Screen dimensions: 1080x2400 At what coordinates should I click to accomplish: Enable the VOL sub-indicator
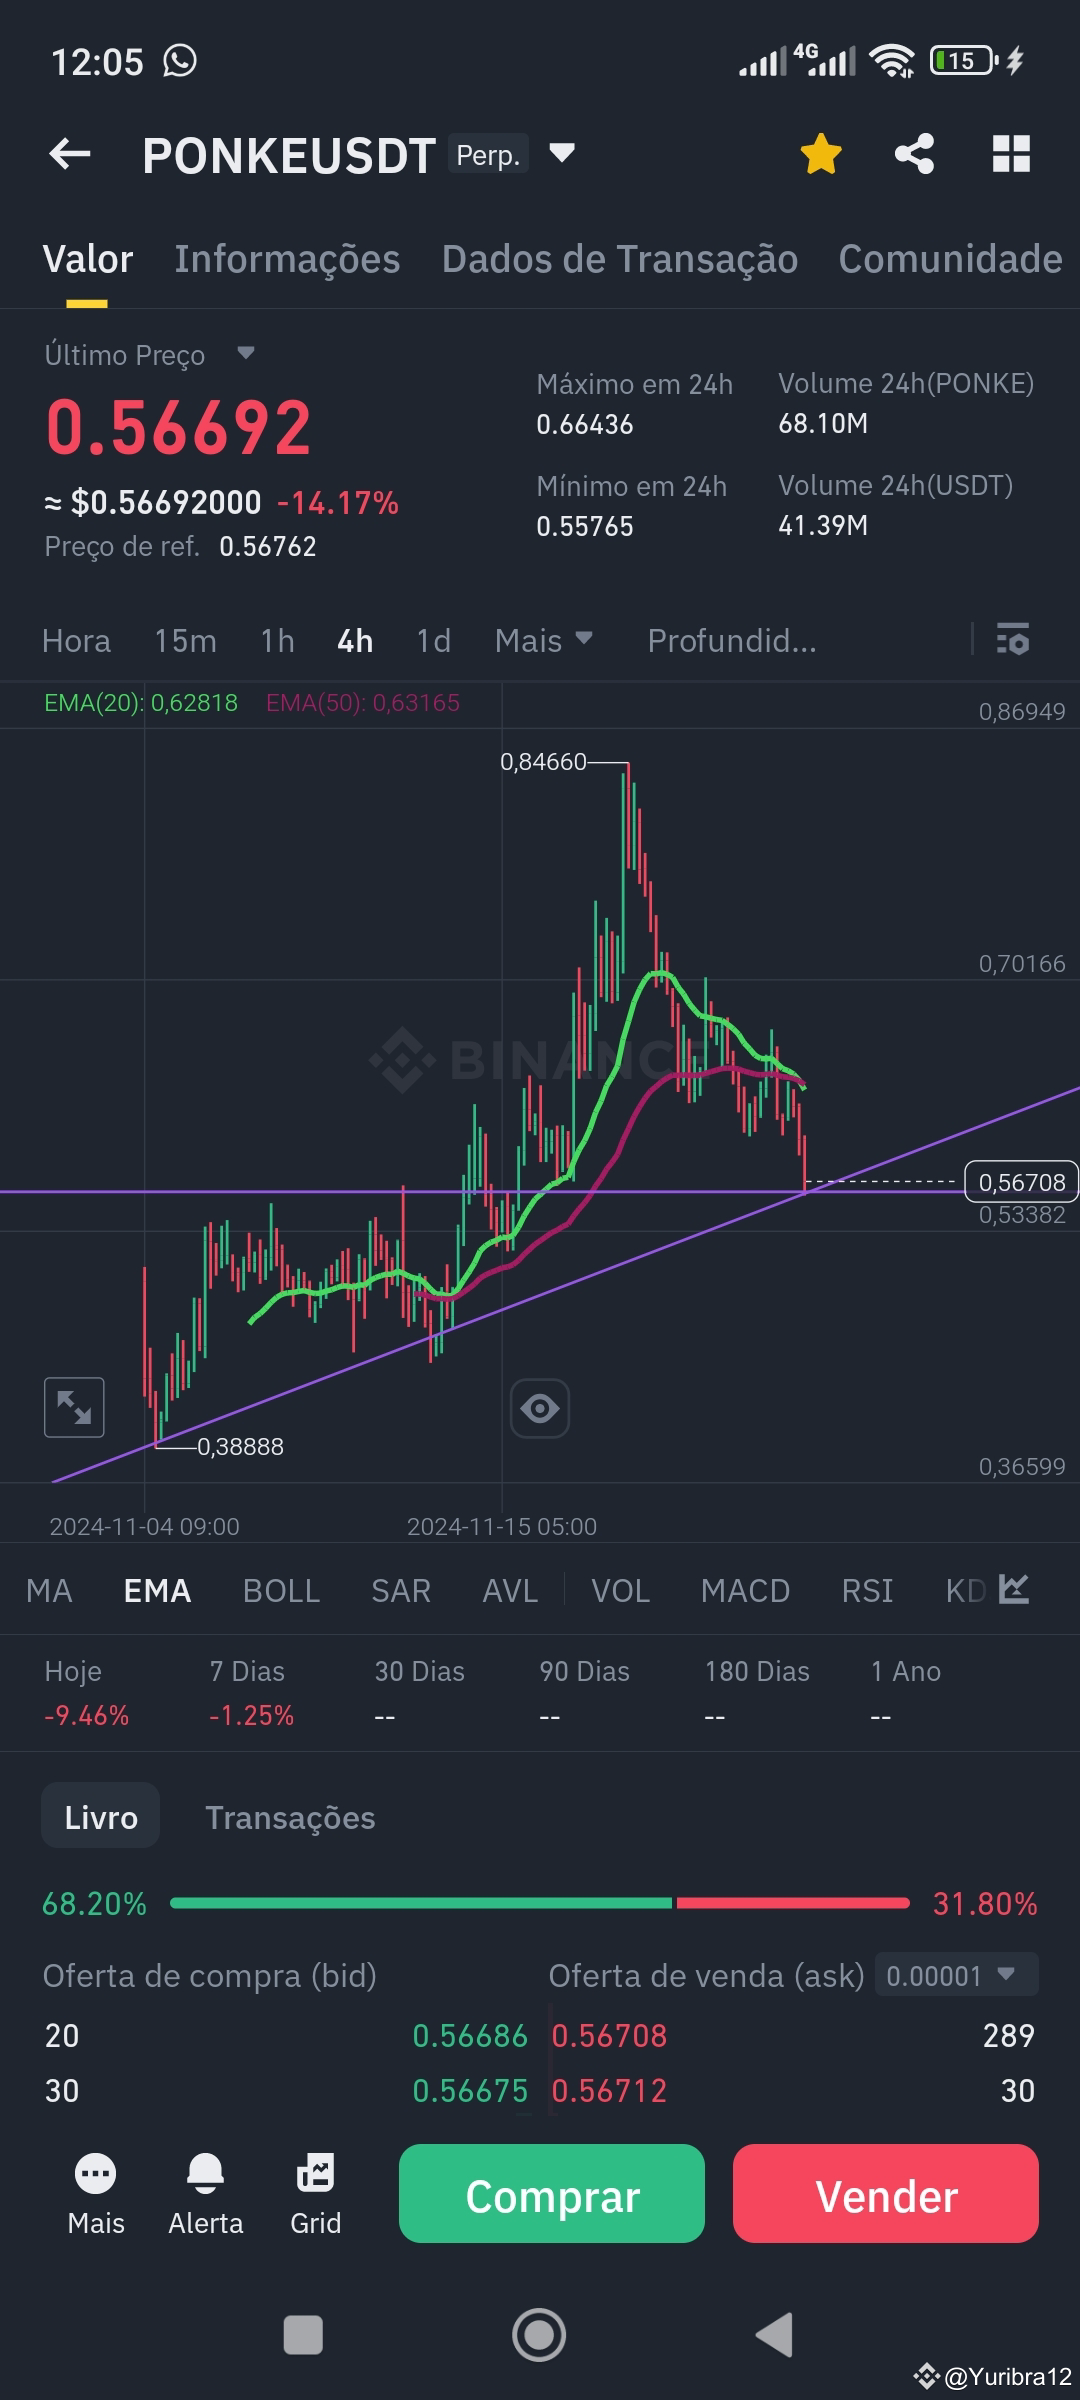pos(620,1591)
